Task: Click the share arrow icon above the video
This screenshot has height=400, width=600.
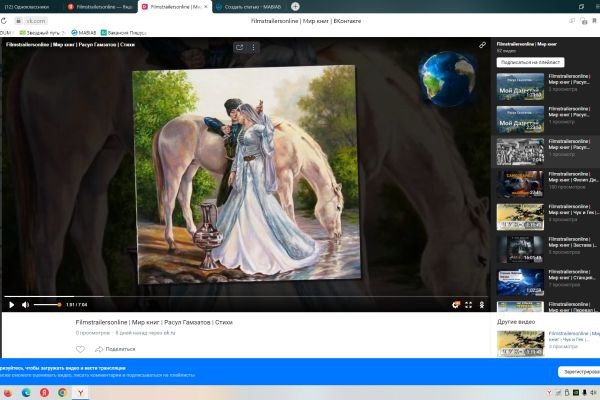Action: 240,47
